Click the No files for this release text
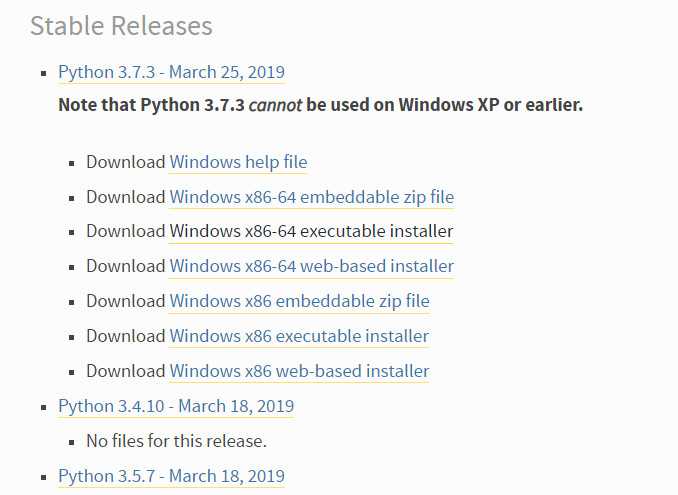Viewport: 678px width, 495px height. click(x=176, y=441)
